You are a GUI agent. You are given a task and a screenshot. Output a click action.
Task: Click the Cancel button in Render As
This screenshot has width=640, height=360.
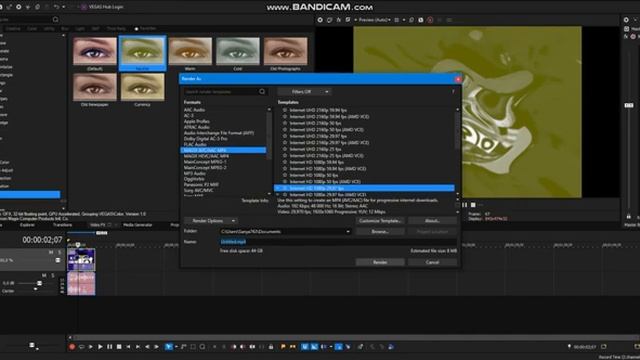[x=432, y=262]
